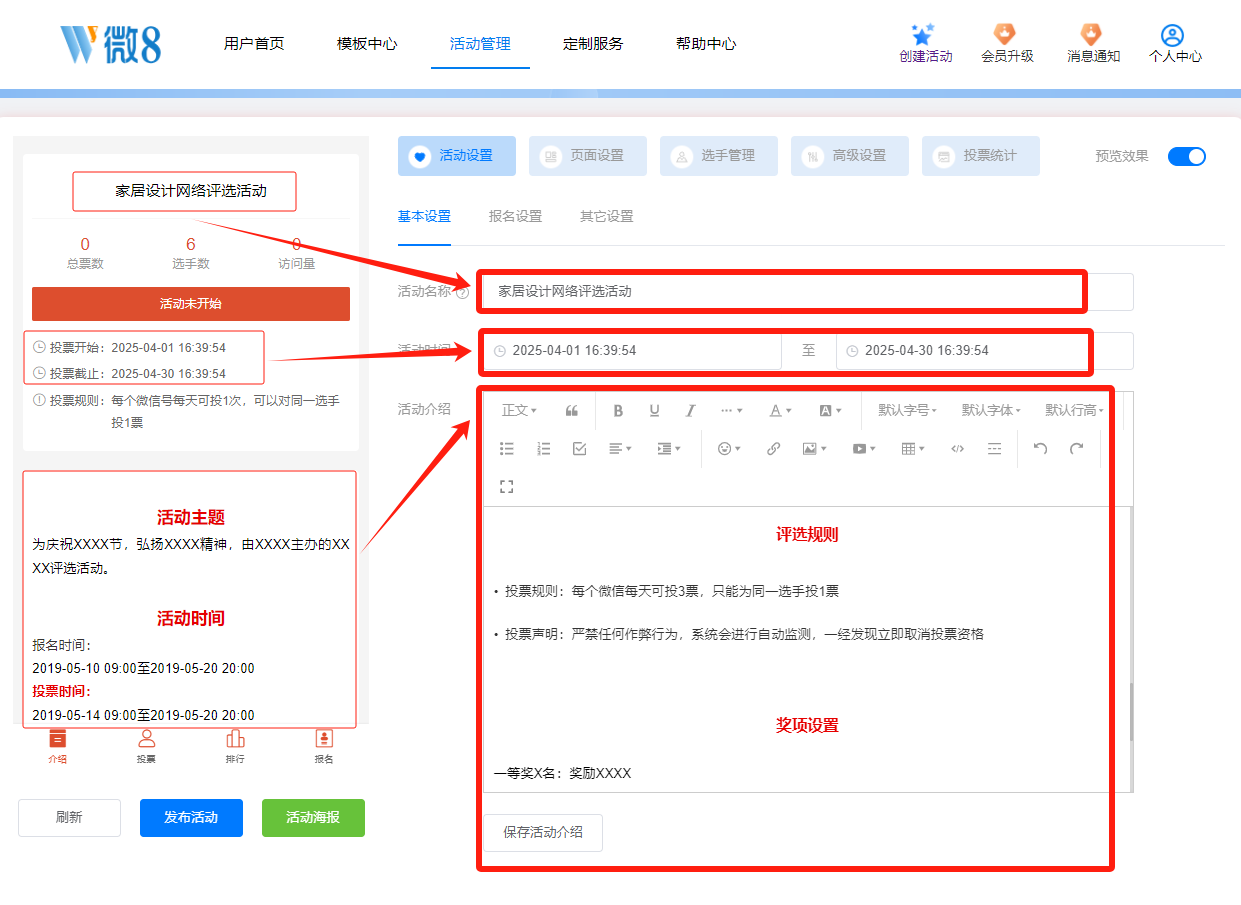
Task: Click the editor's vertical scrollbar
Action: (1131, 712)
